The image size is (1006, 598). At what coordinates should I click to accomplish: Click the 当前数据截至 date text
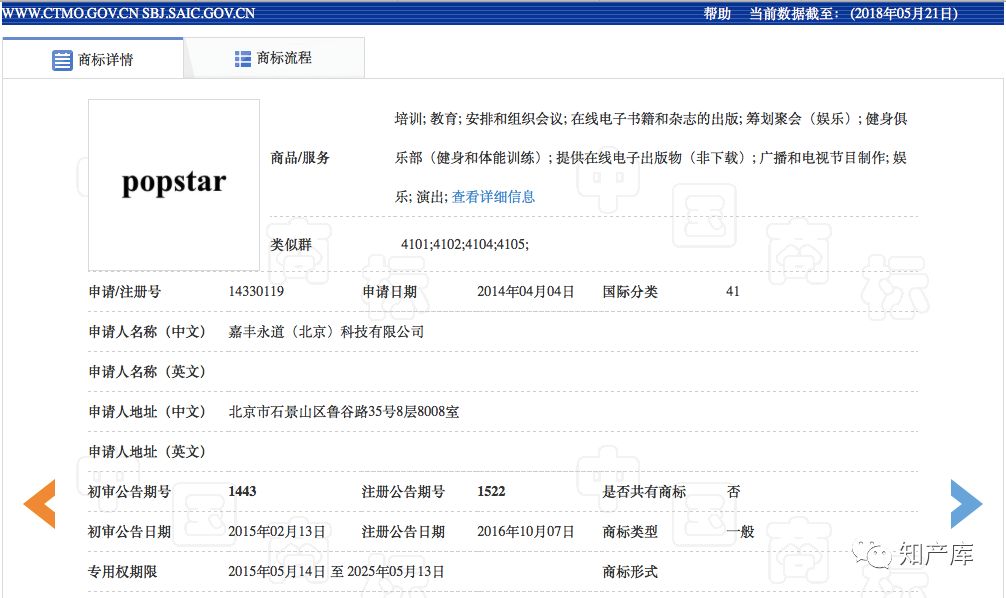tap(853, 13)
